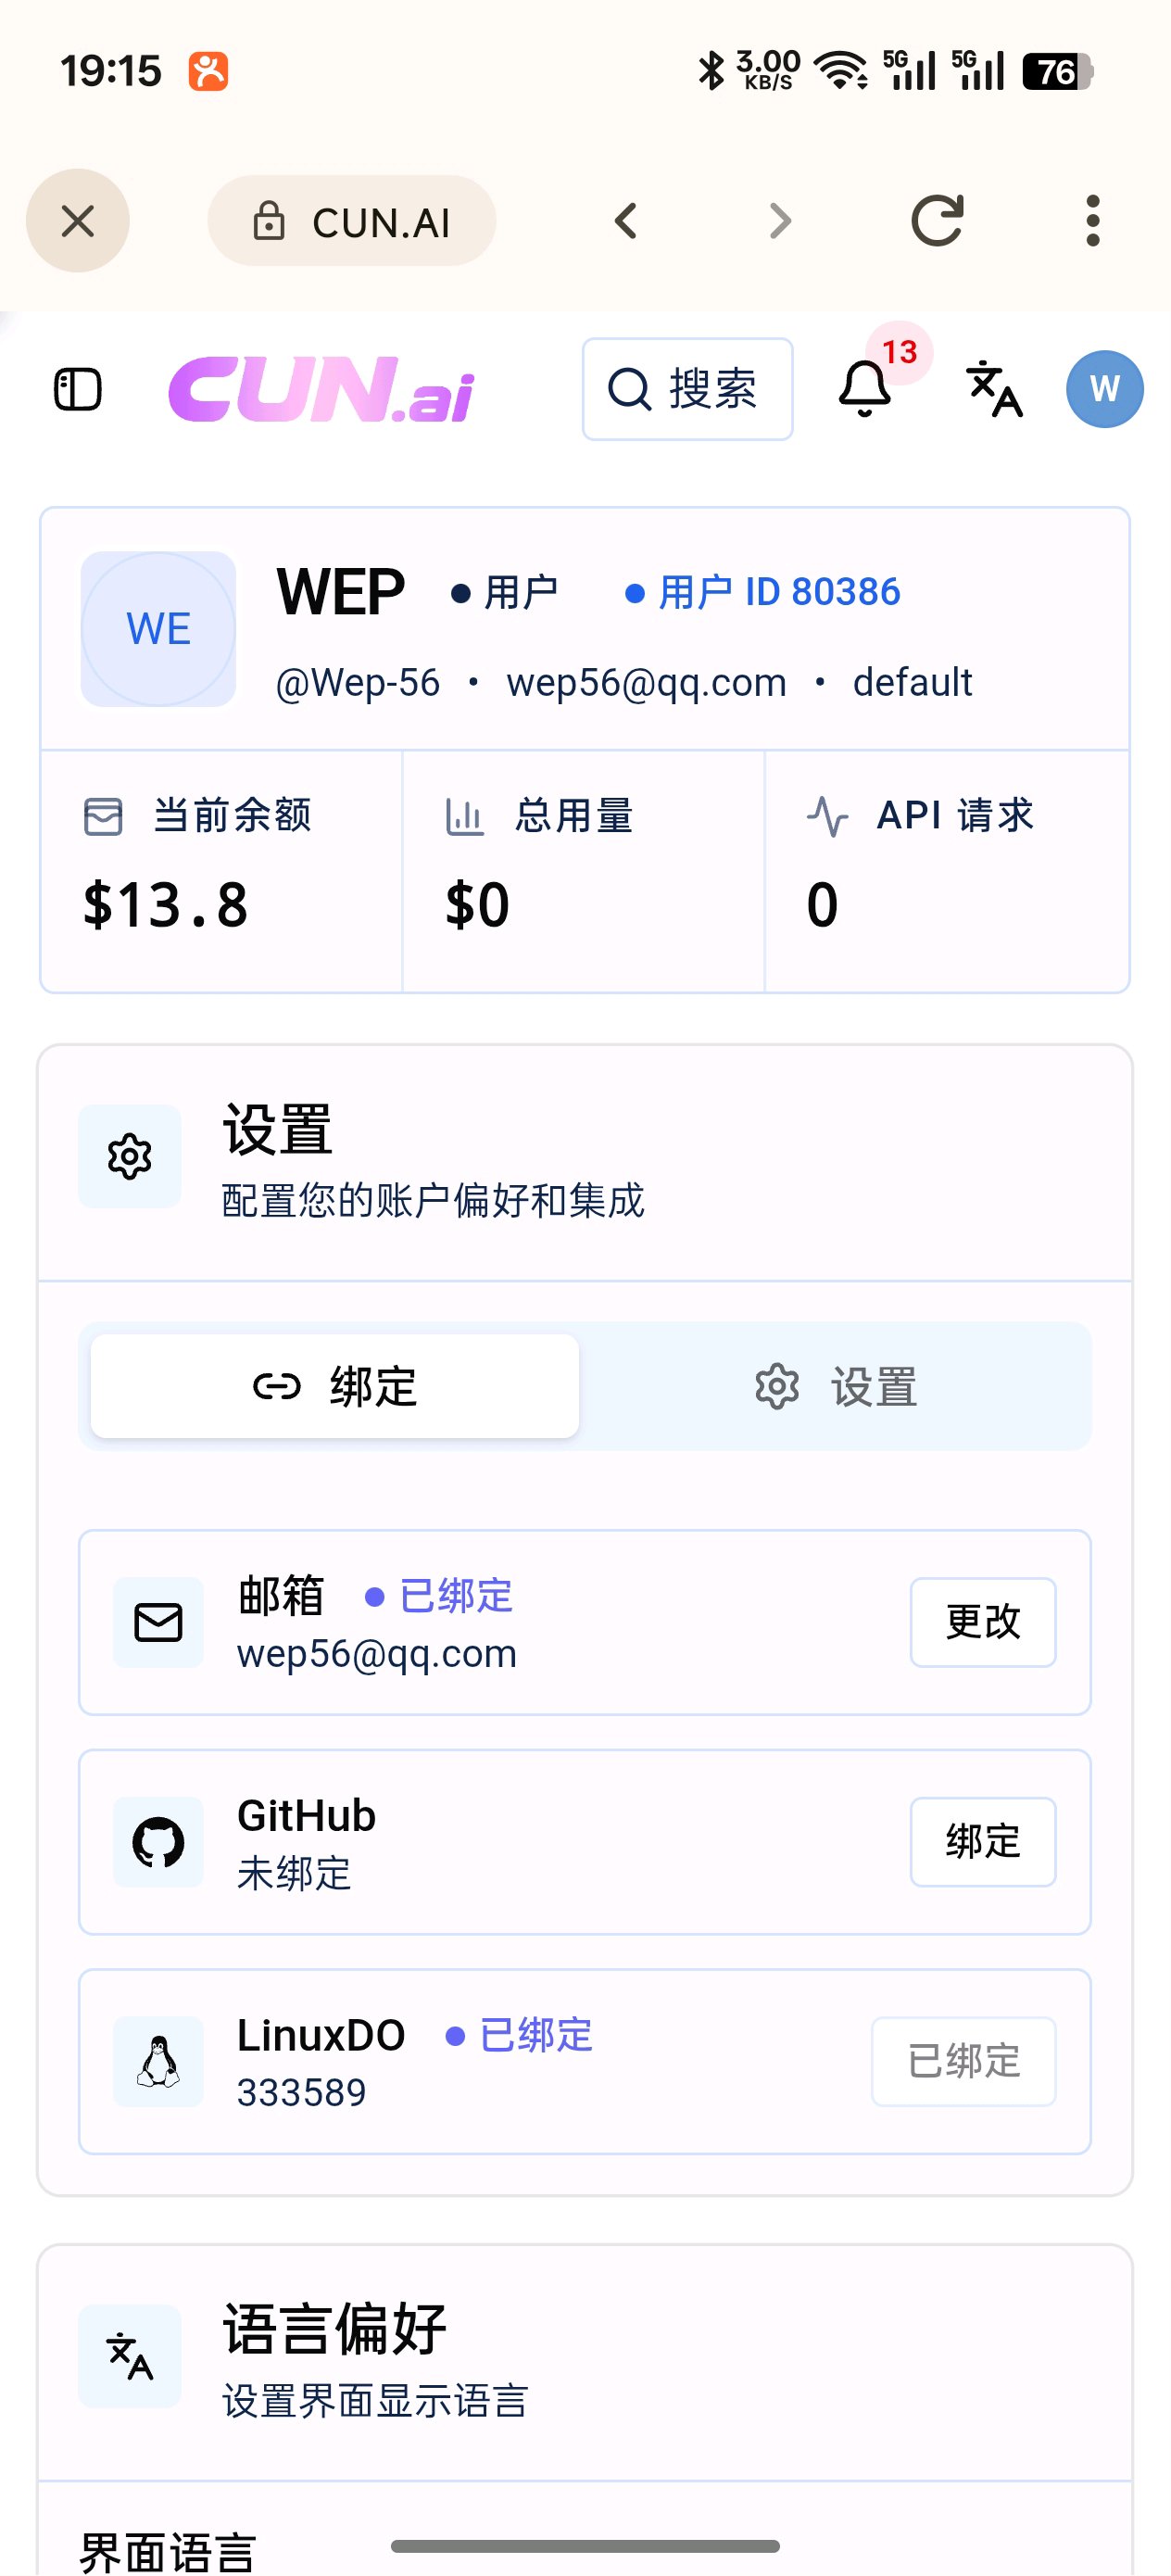Switch to the 设置 tab
This screenshot has height=2576, width=1171.
836,1386
